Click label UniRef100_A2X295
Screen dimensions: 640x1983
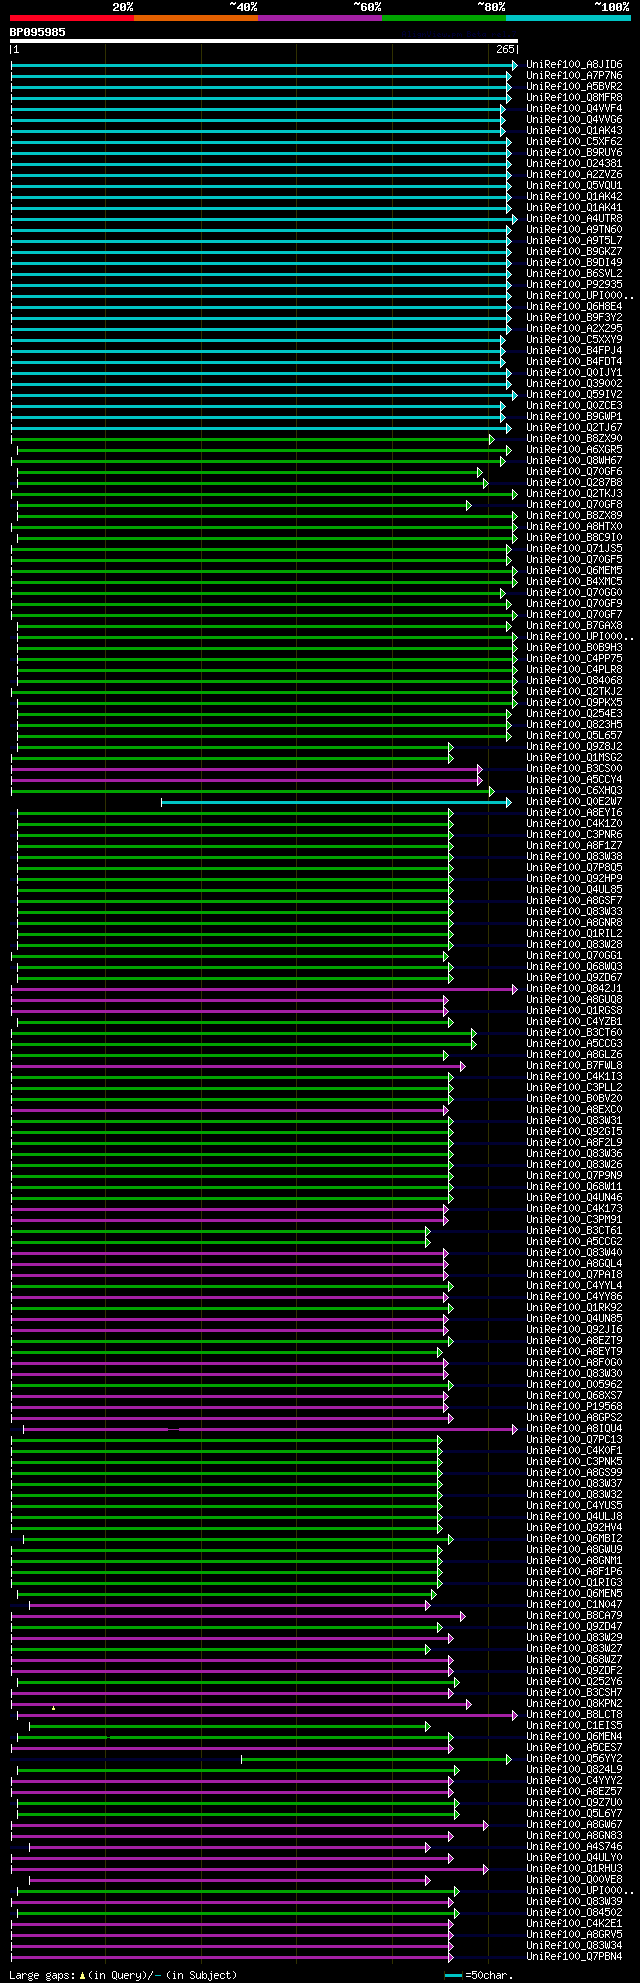tap(574, 329)
